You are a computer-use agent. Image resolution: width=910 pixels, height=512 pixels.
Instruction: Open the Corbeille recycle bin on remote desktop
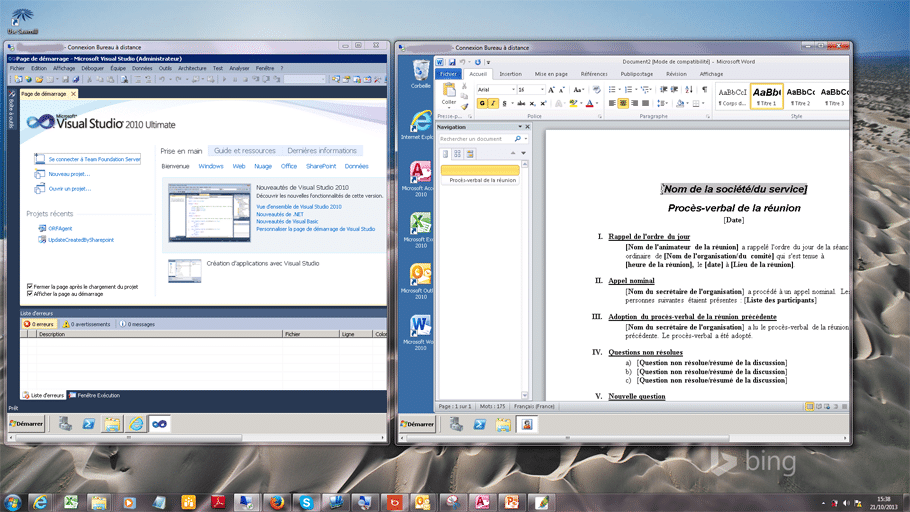point(420,74)
